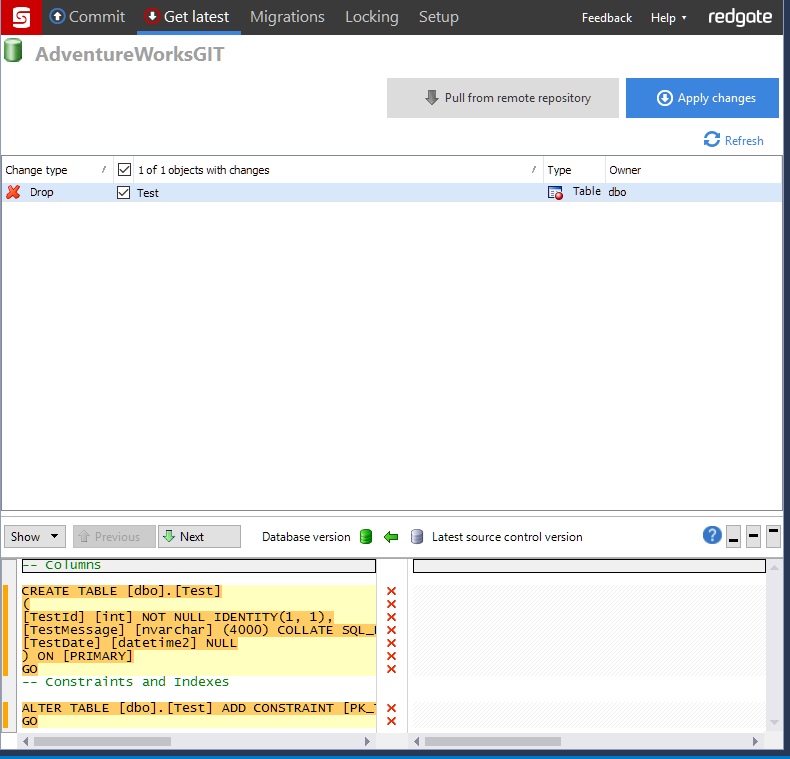Click Pull from remote repository button
The width and height of the screenshot is (790, 759).
pos(502,98)
